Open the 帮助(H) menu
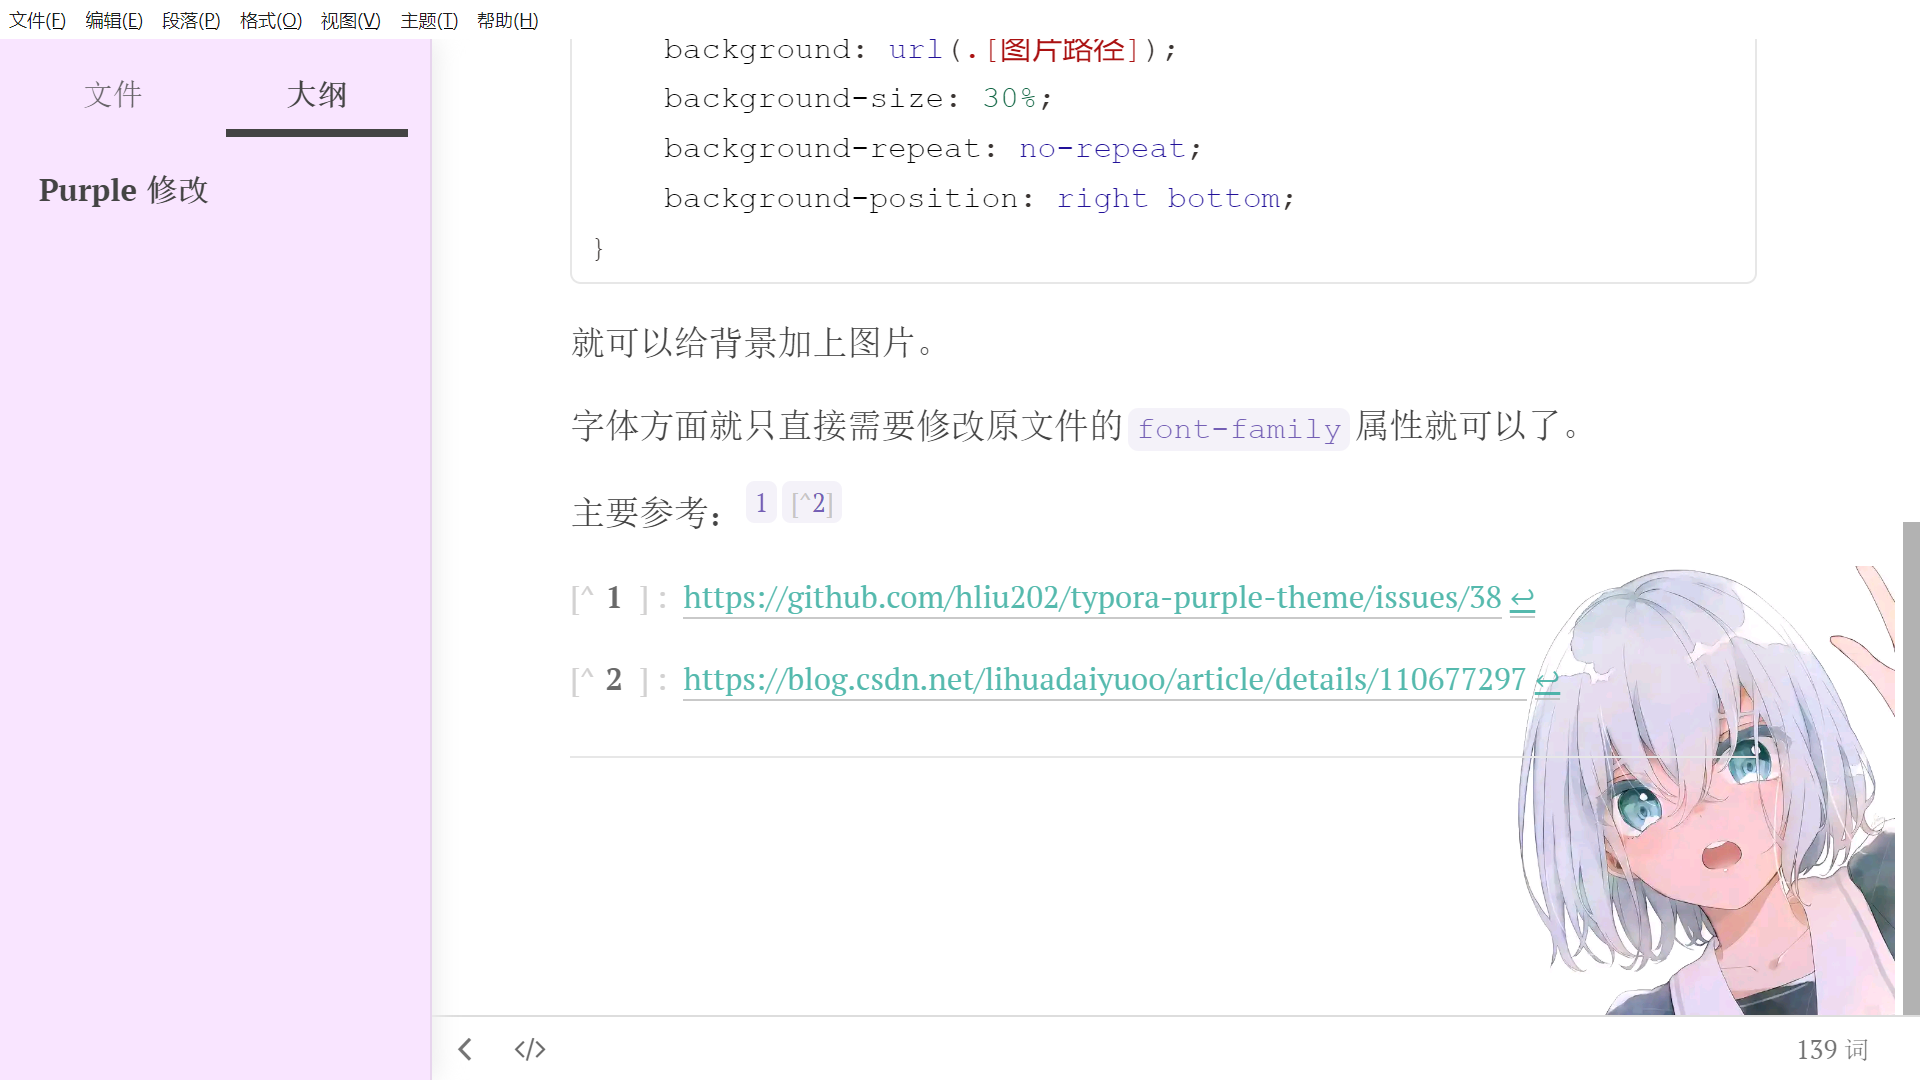This screenshot has height=1080, width=1920. pyautogui.click(x=508, y=20)
